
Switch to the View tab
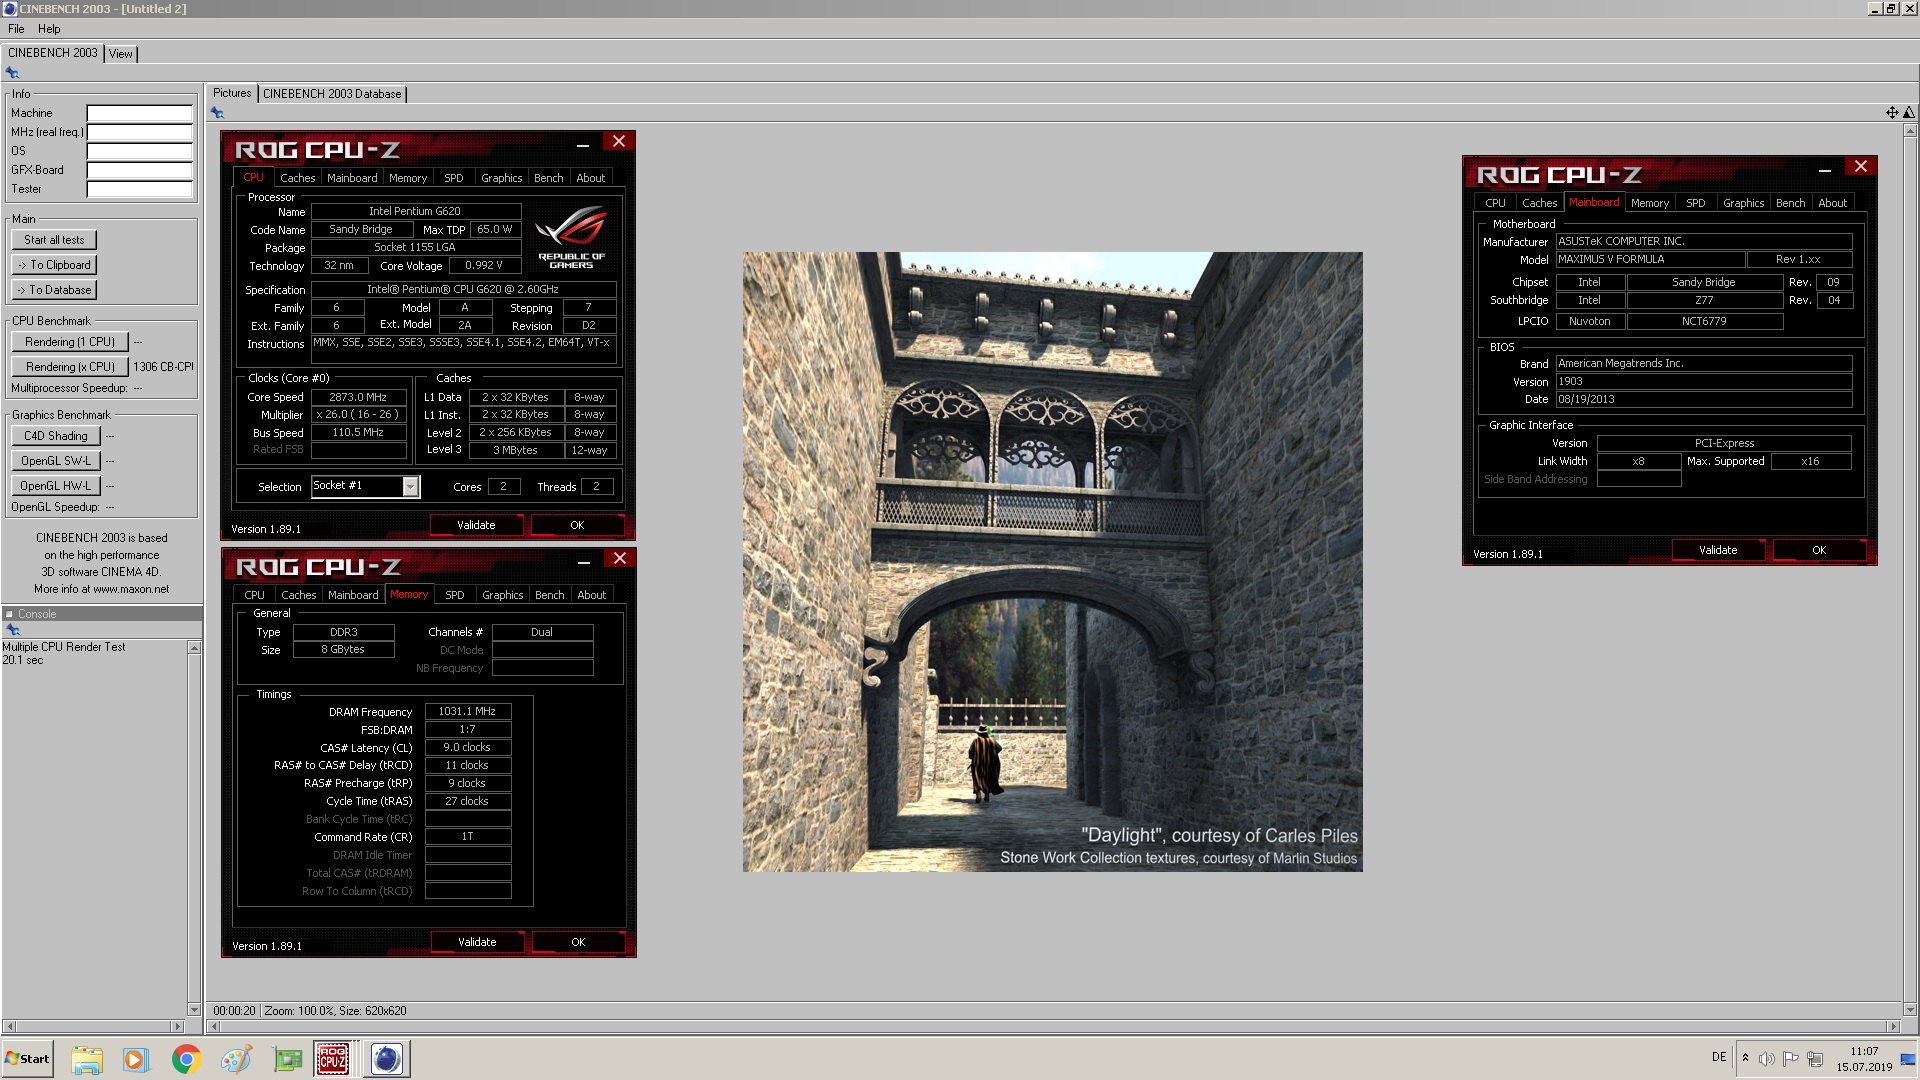pos(121,54)
